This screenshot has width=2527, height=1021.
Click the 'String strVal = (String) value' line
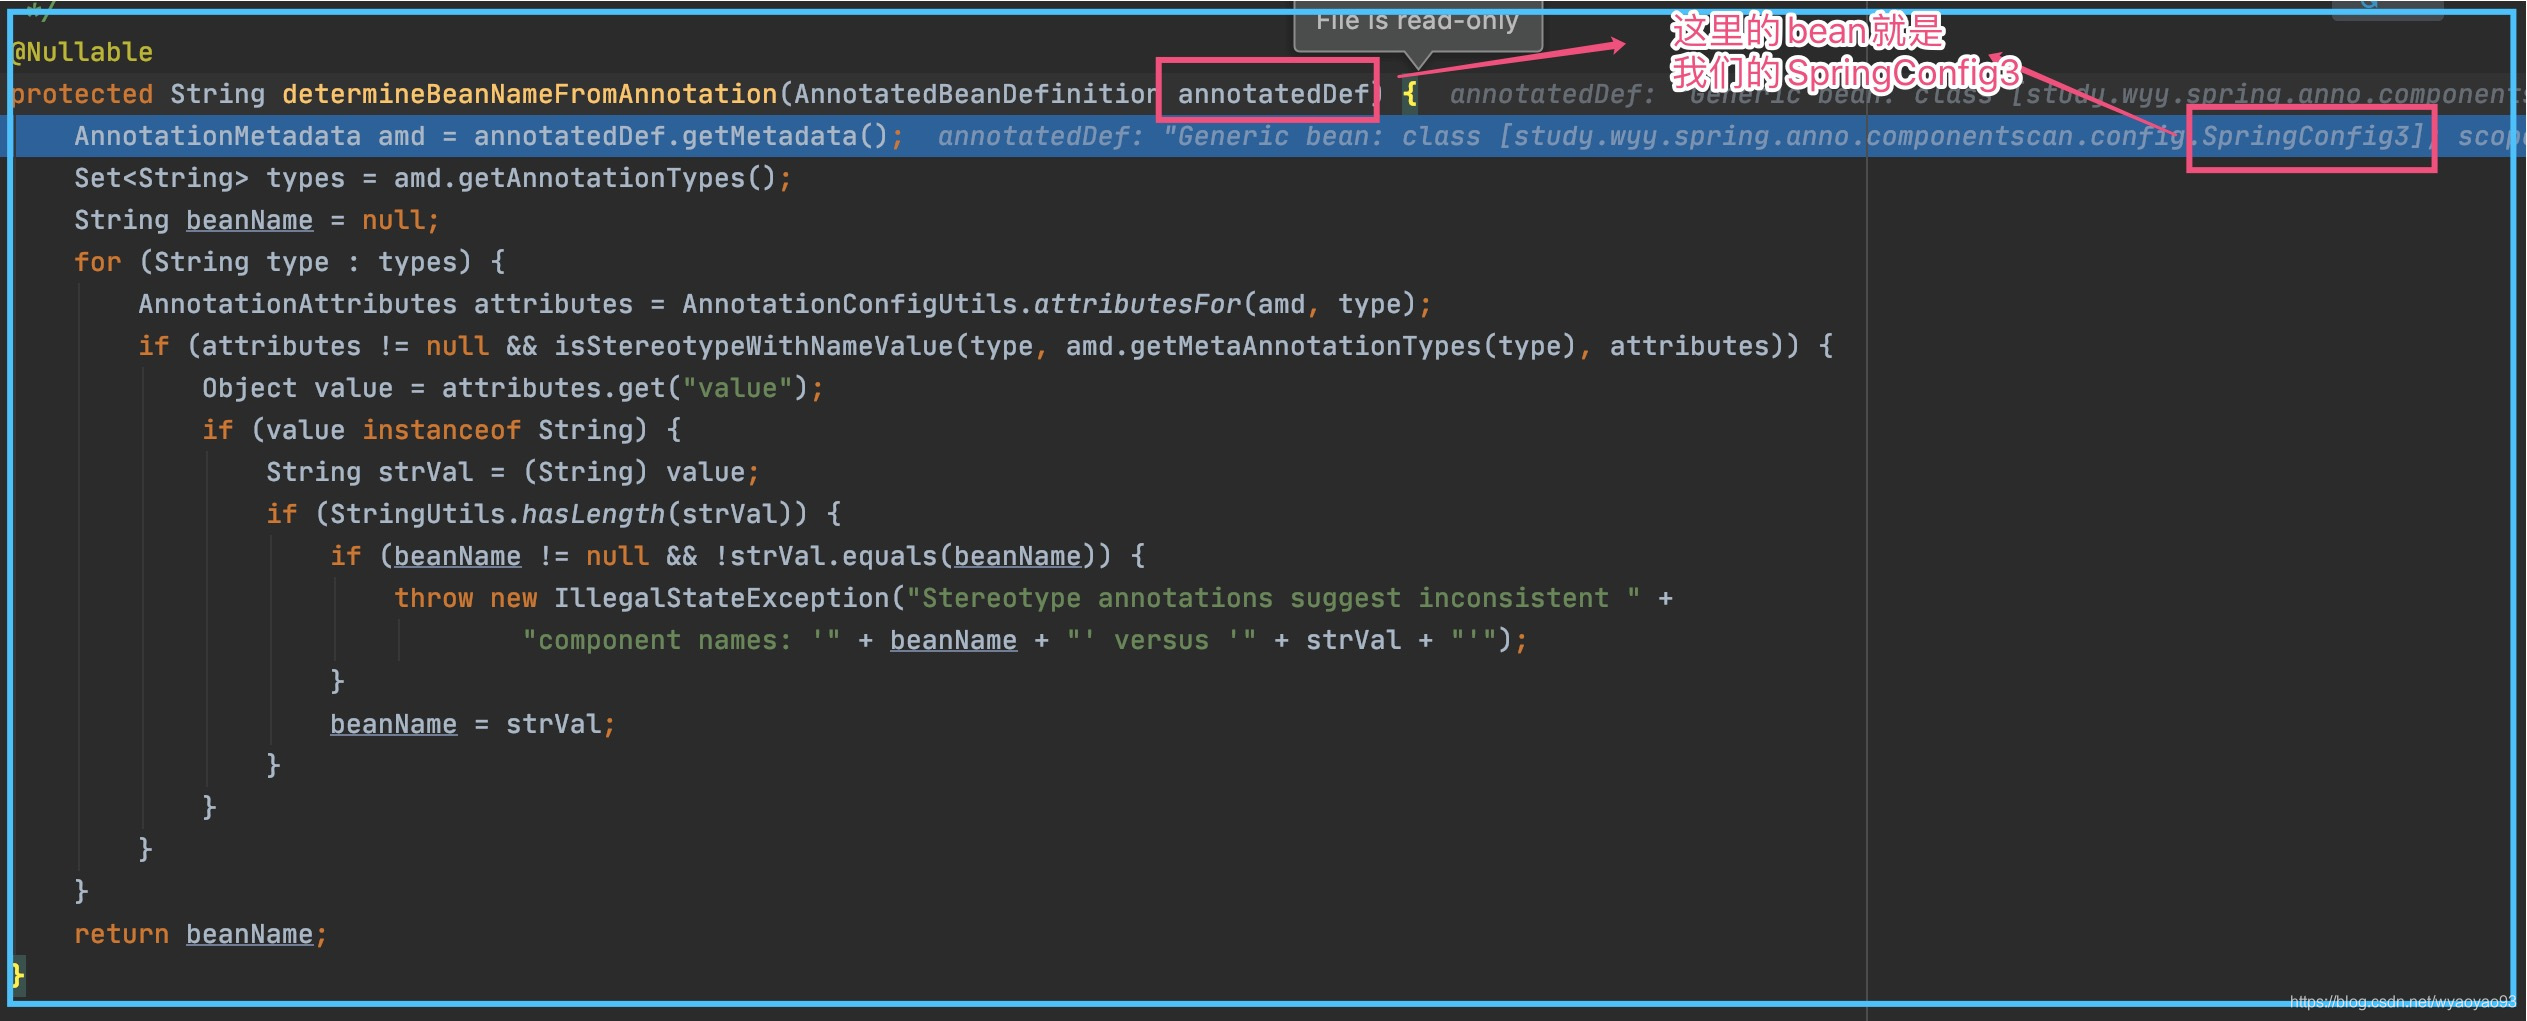[x=512, y=472]
